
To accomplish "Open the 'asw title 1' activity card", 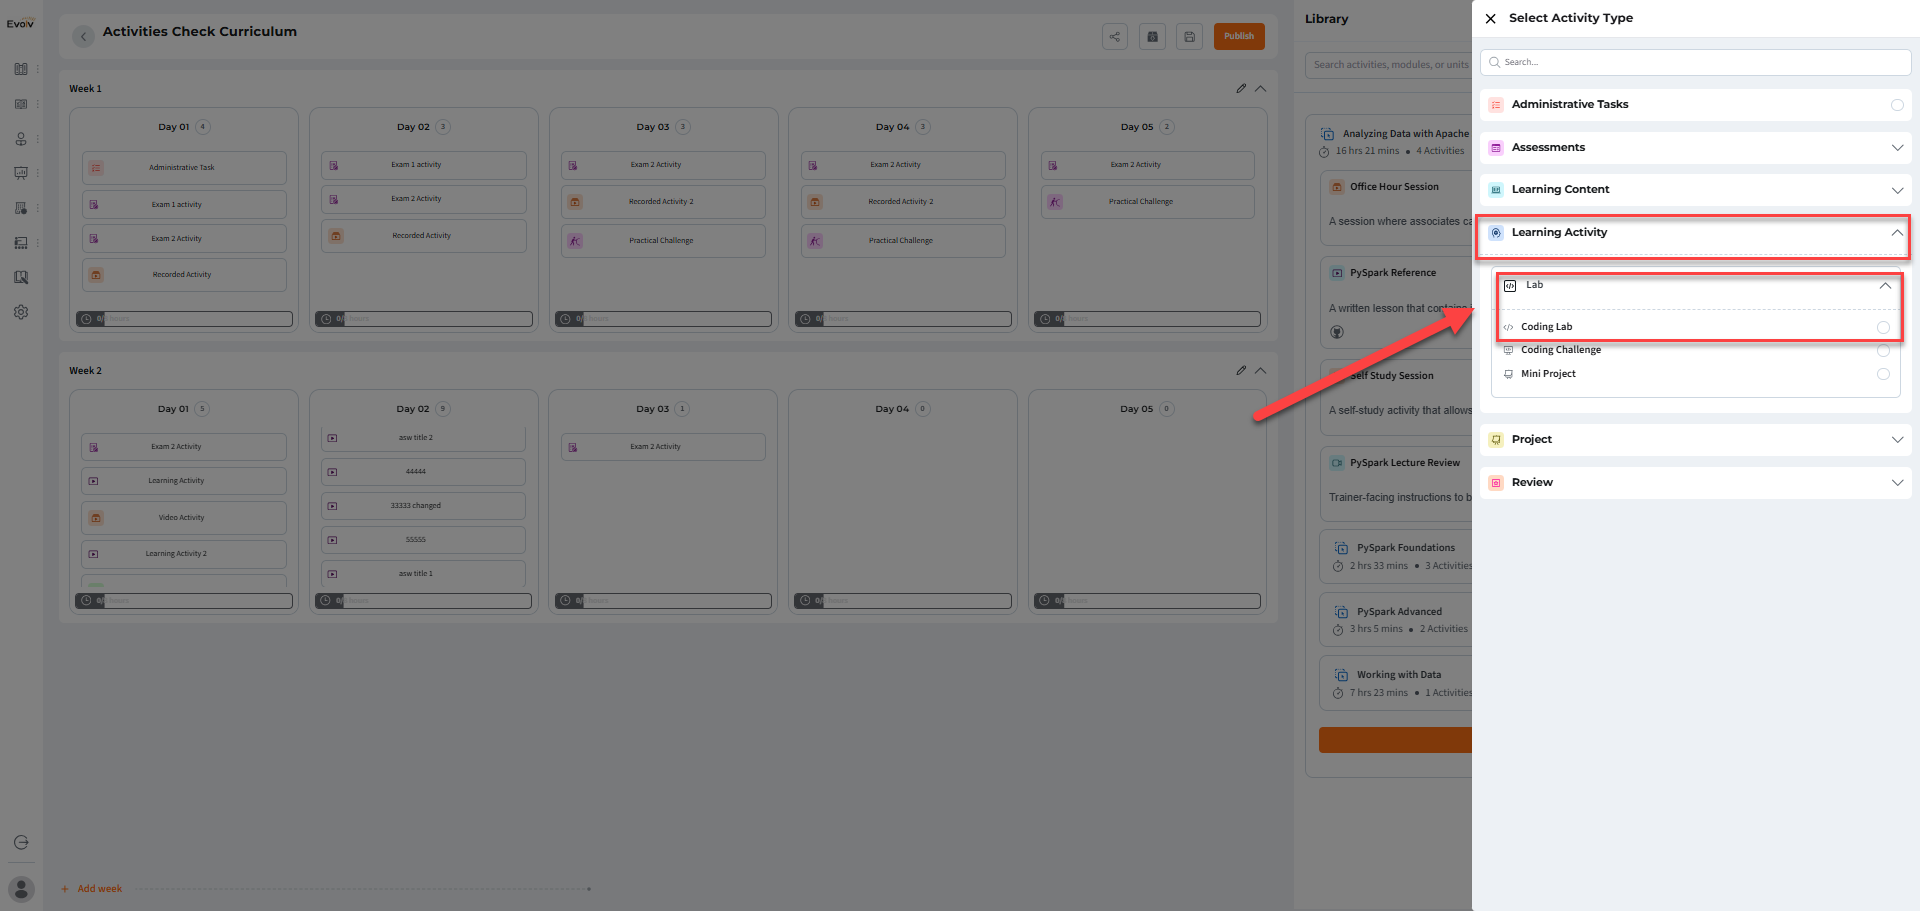I will [x=424, y=574].
